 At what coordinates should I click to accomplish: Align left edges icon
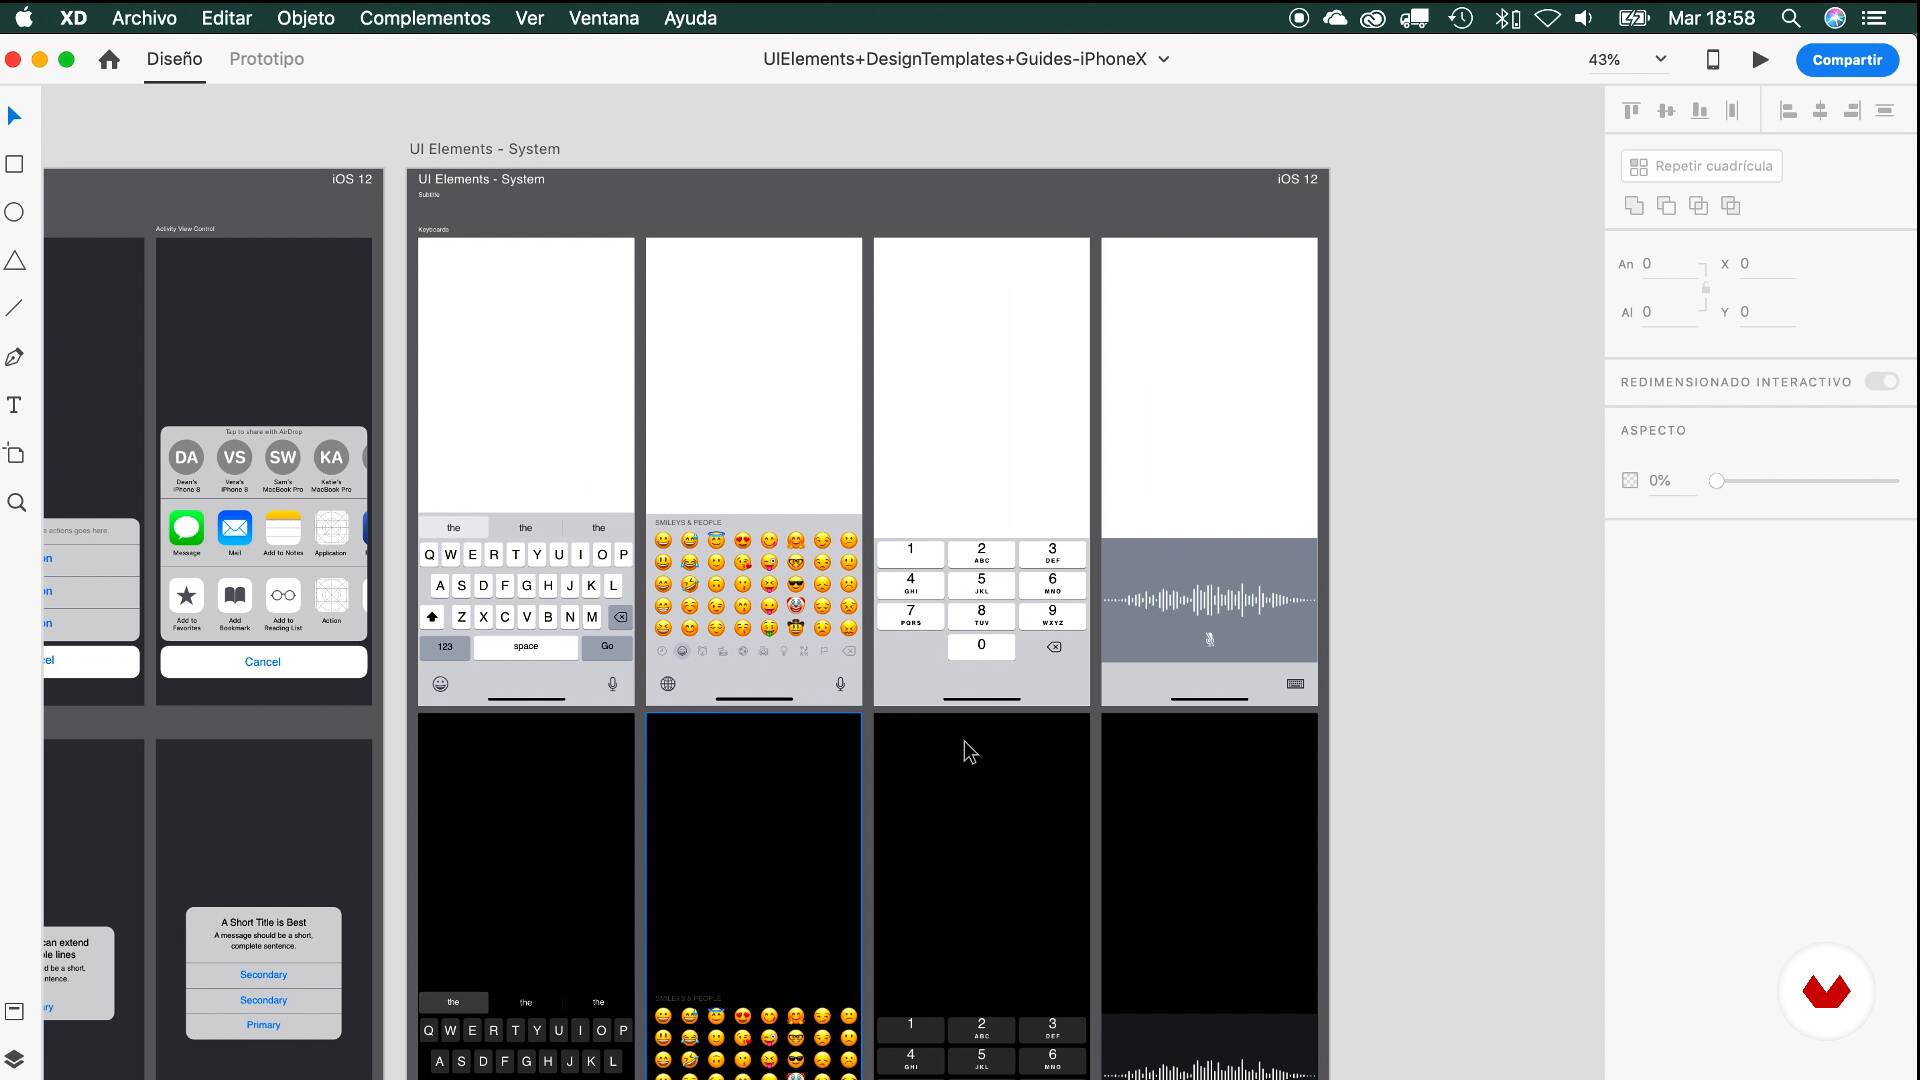click(1788, 110)
